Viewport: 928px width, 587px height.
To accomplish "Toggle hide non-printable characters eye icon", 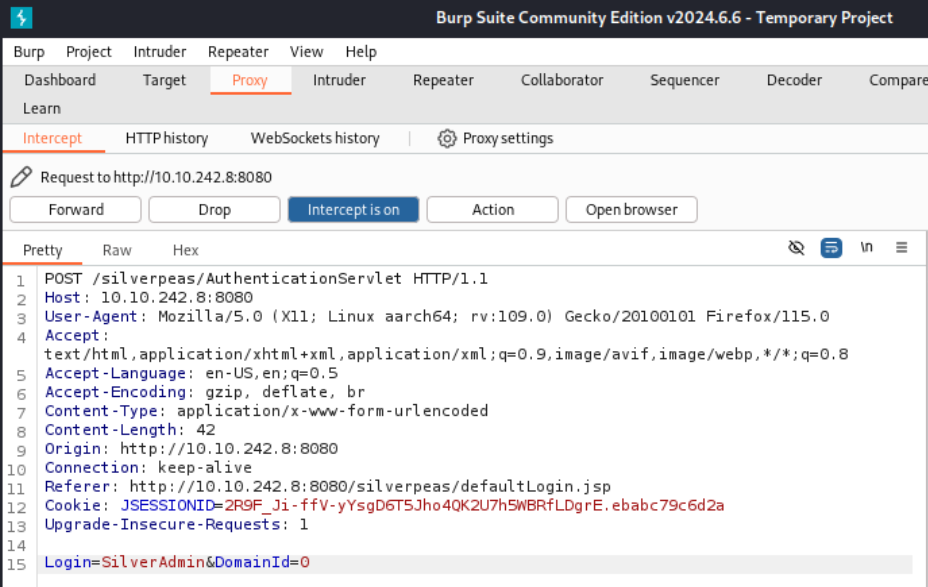I will click(797, 247).
